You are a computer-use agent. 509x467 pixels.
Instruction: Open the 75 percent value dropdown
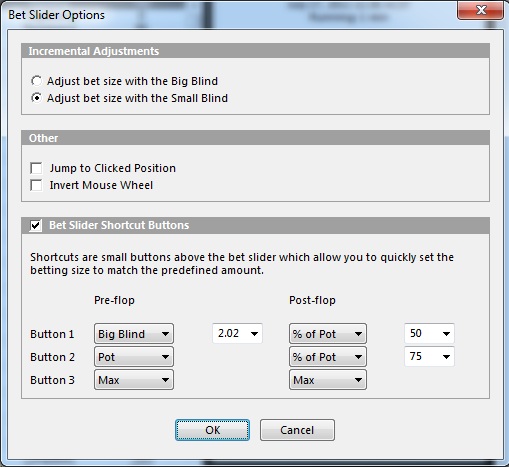pyautogui.click(x=429, y=356)
